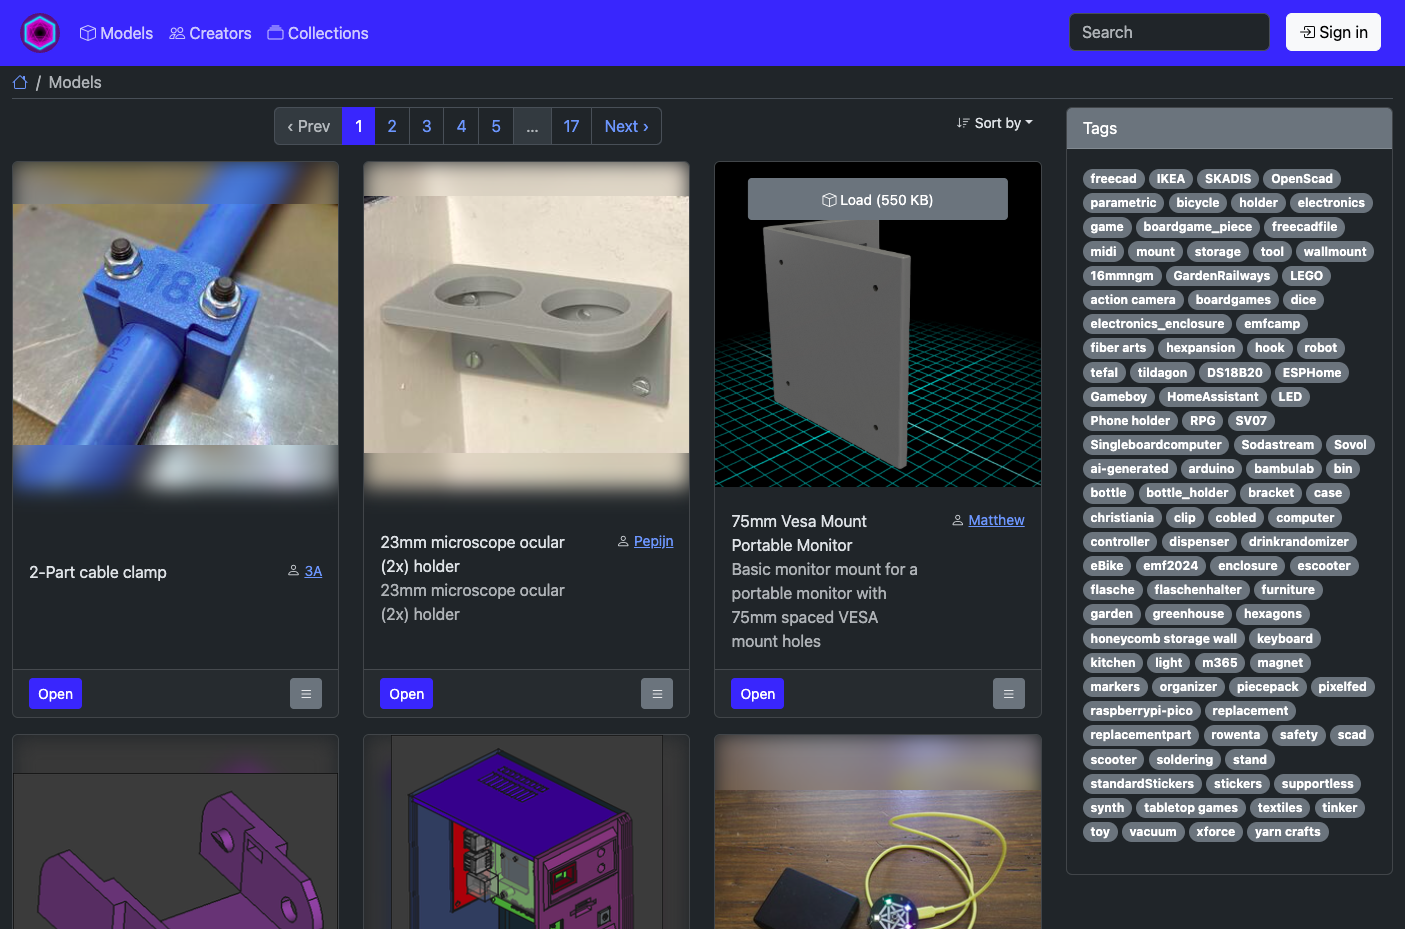The height and width of the screenshot is (929, 1405).
Task: Open the Collections navigation item
Action: [x=318, y=33]
